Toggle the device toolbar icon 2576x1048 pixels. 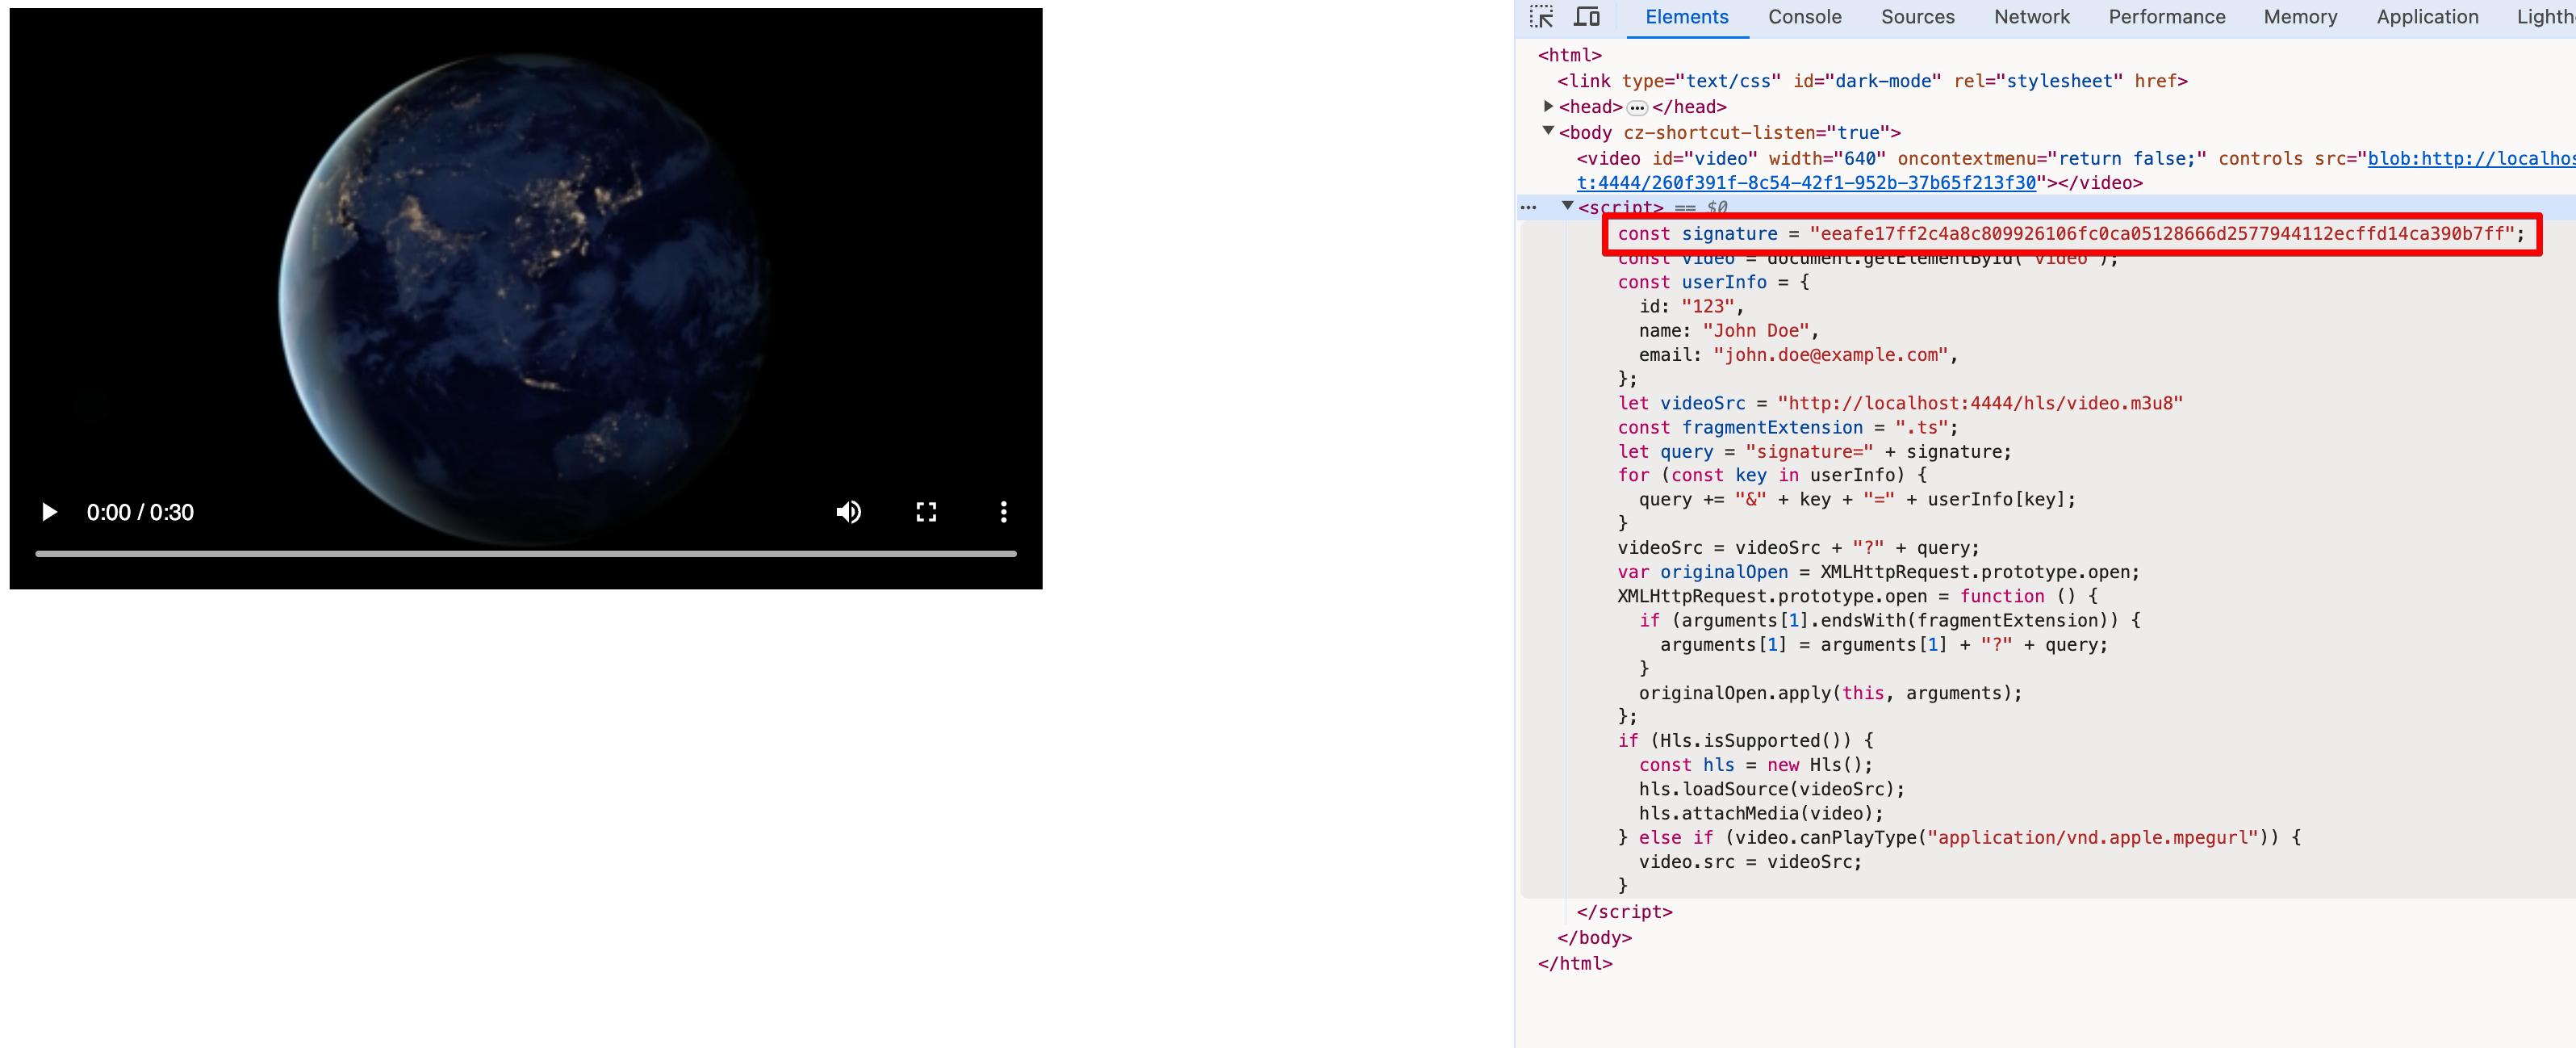(x=1587, y=17)
